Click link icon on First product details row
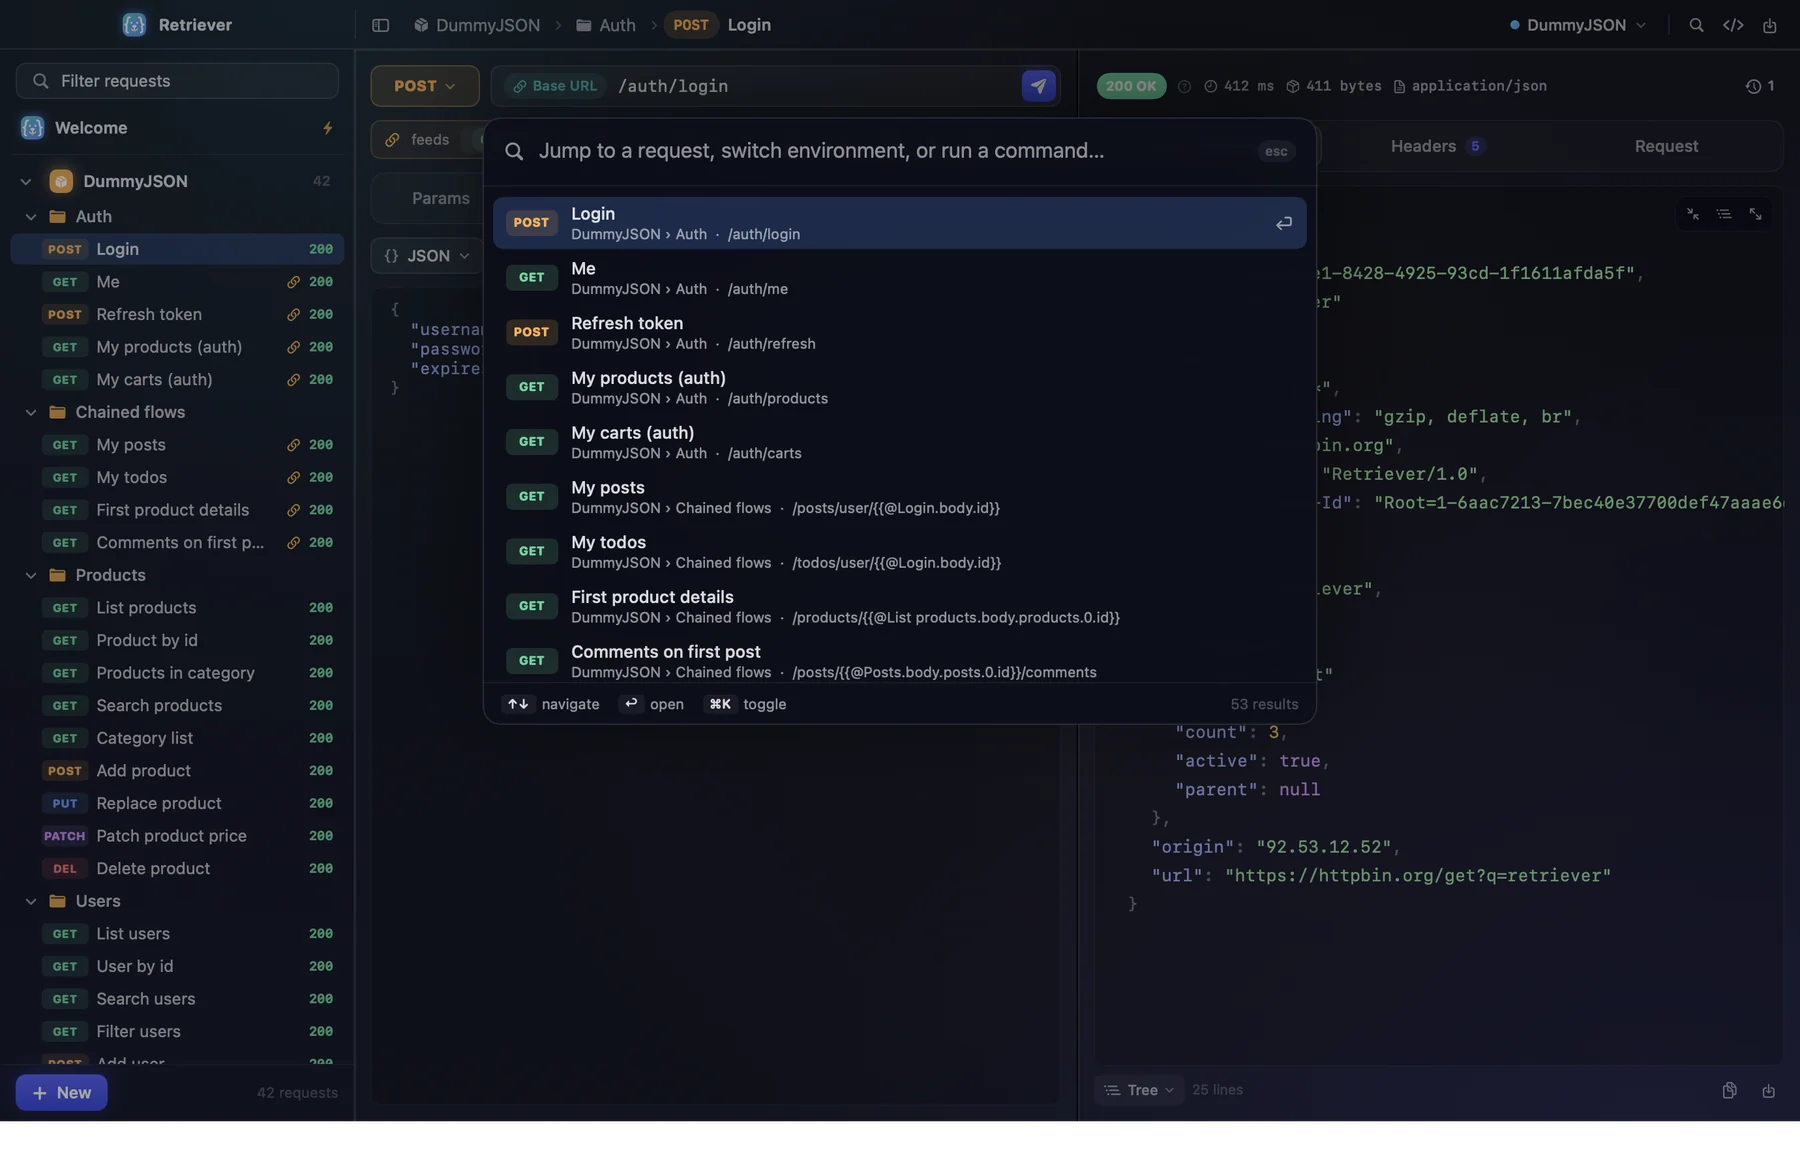This screenshot has height=1163, width=1800. point(293,510)
